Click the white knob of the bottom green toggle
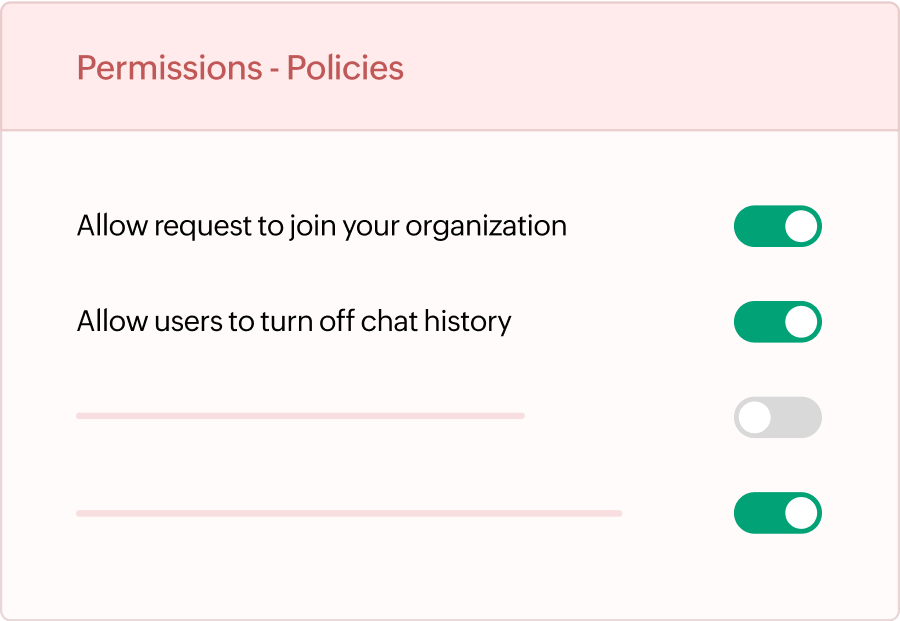 800,513
